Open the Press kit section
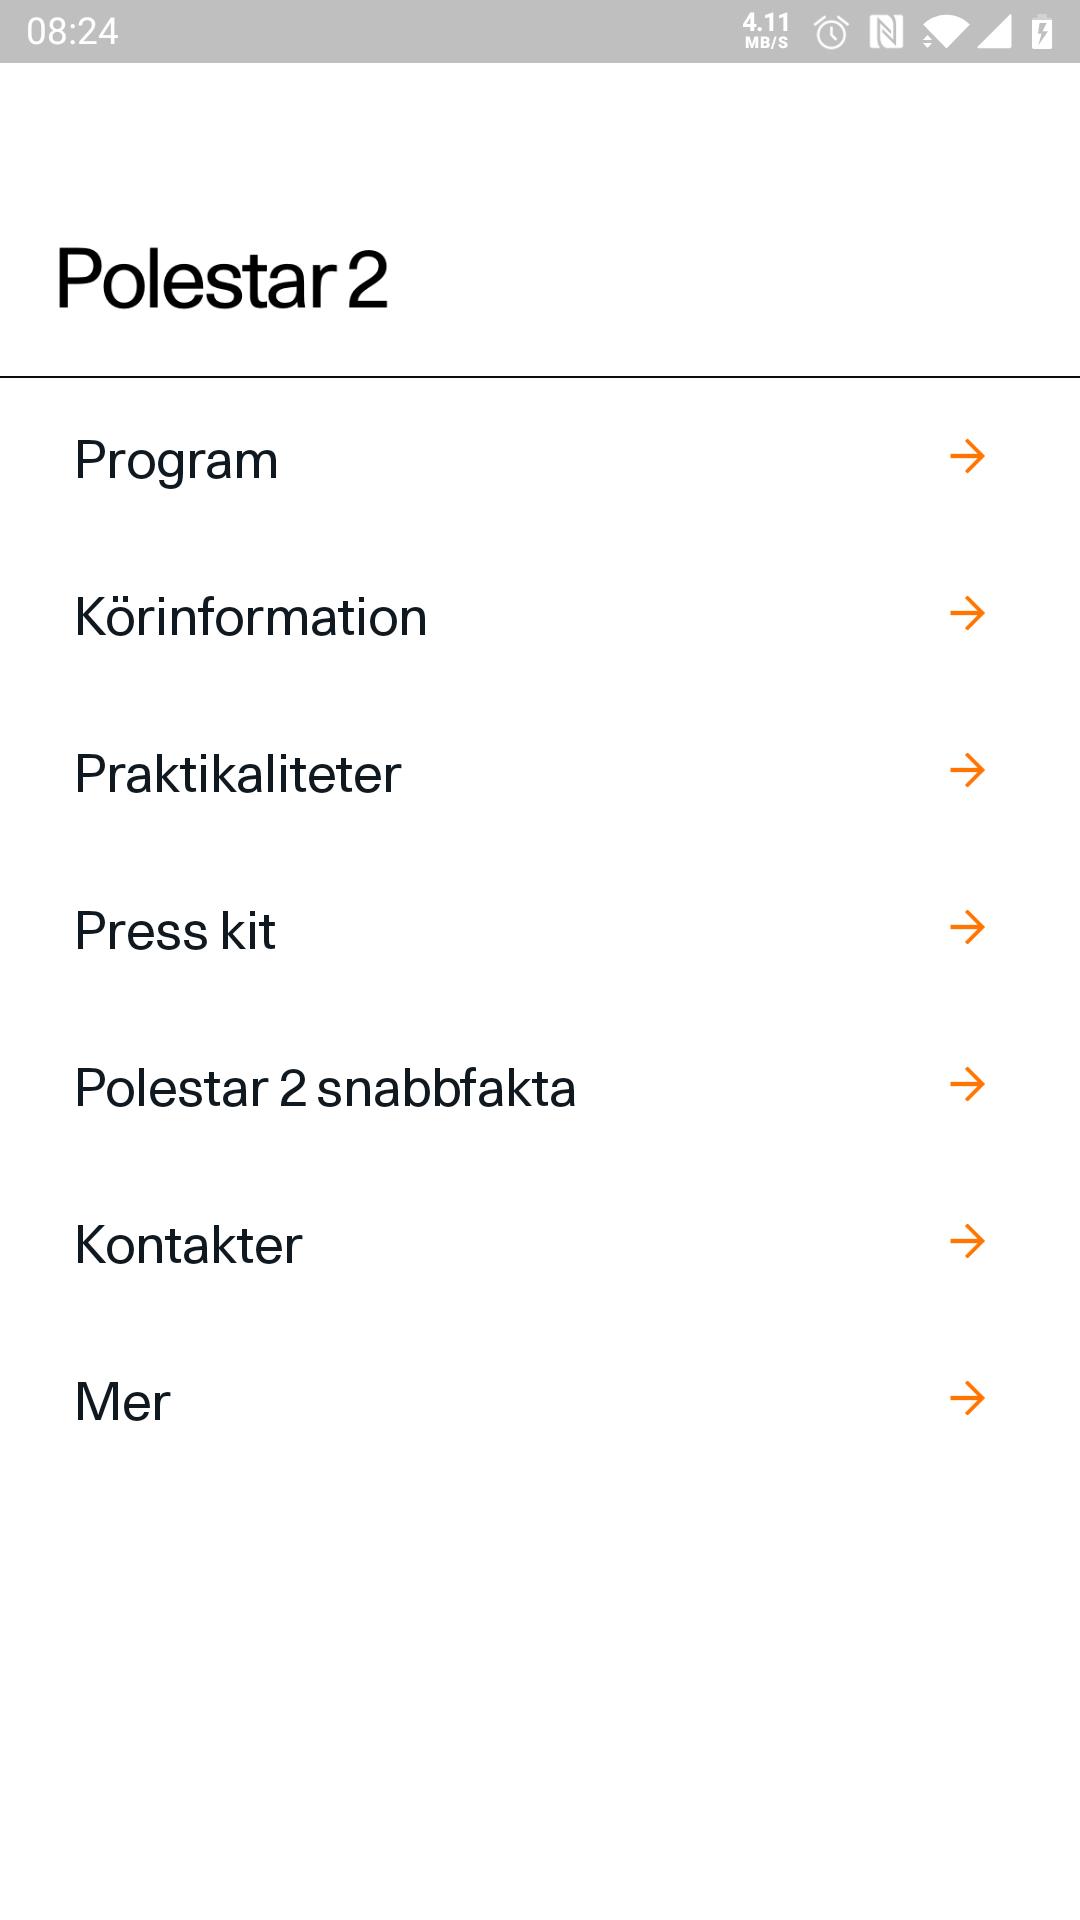 pyautogui.click(x=540, y=930)
